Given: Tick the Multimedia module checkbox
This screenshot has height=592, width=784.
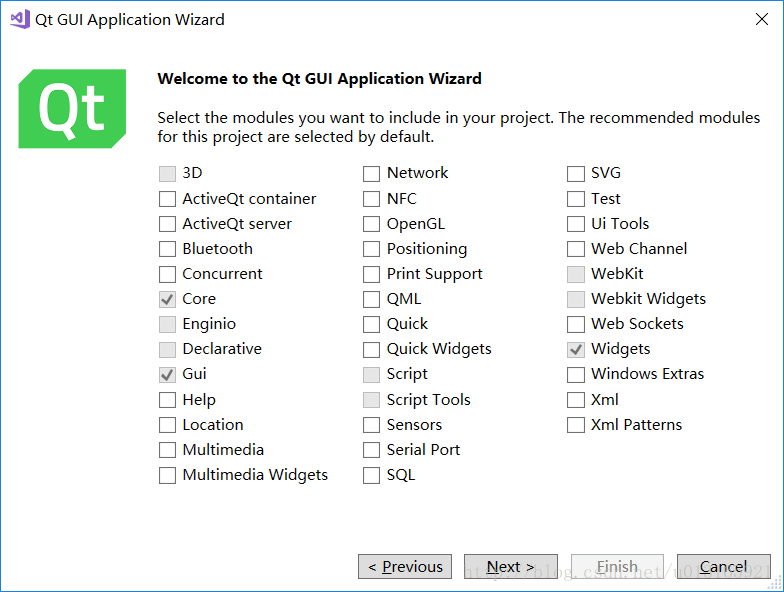Looking at the screenshot, I should pos(167,450).
